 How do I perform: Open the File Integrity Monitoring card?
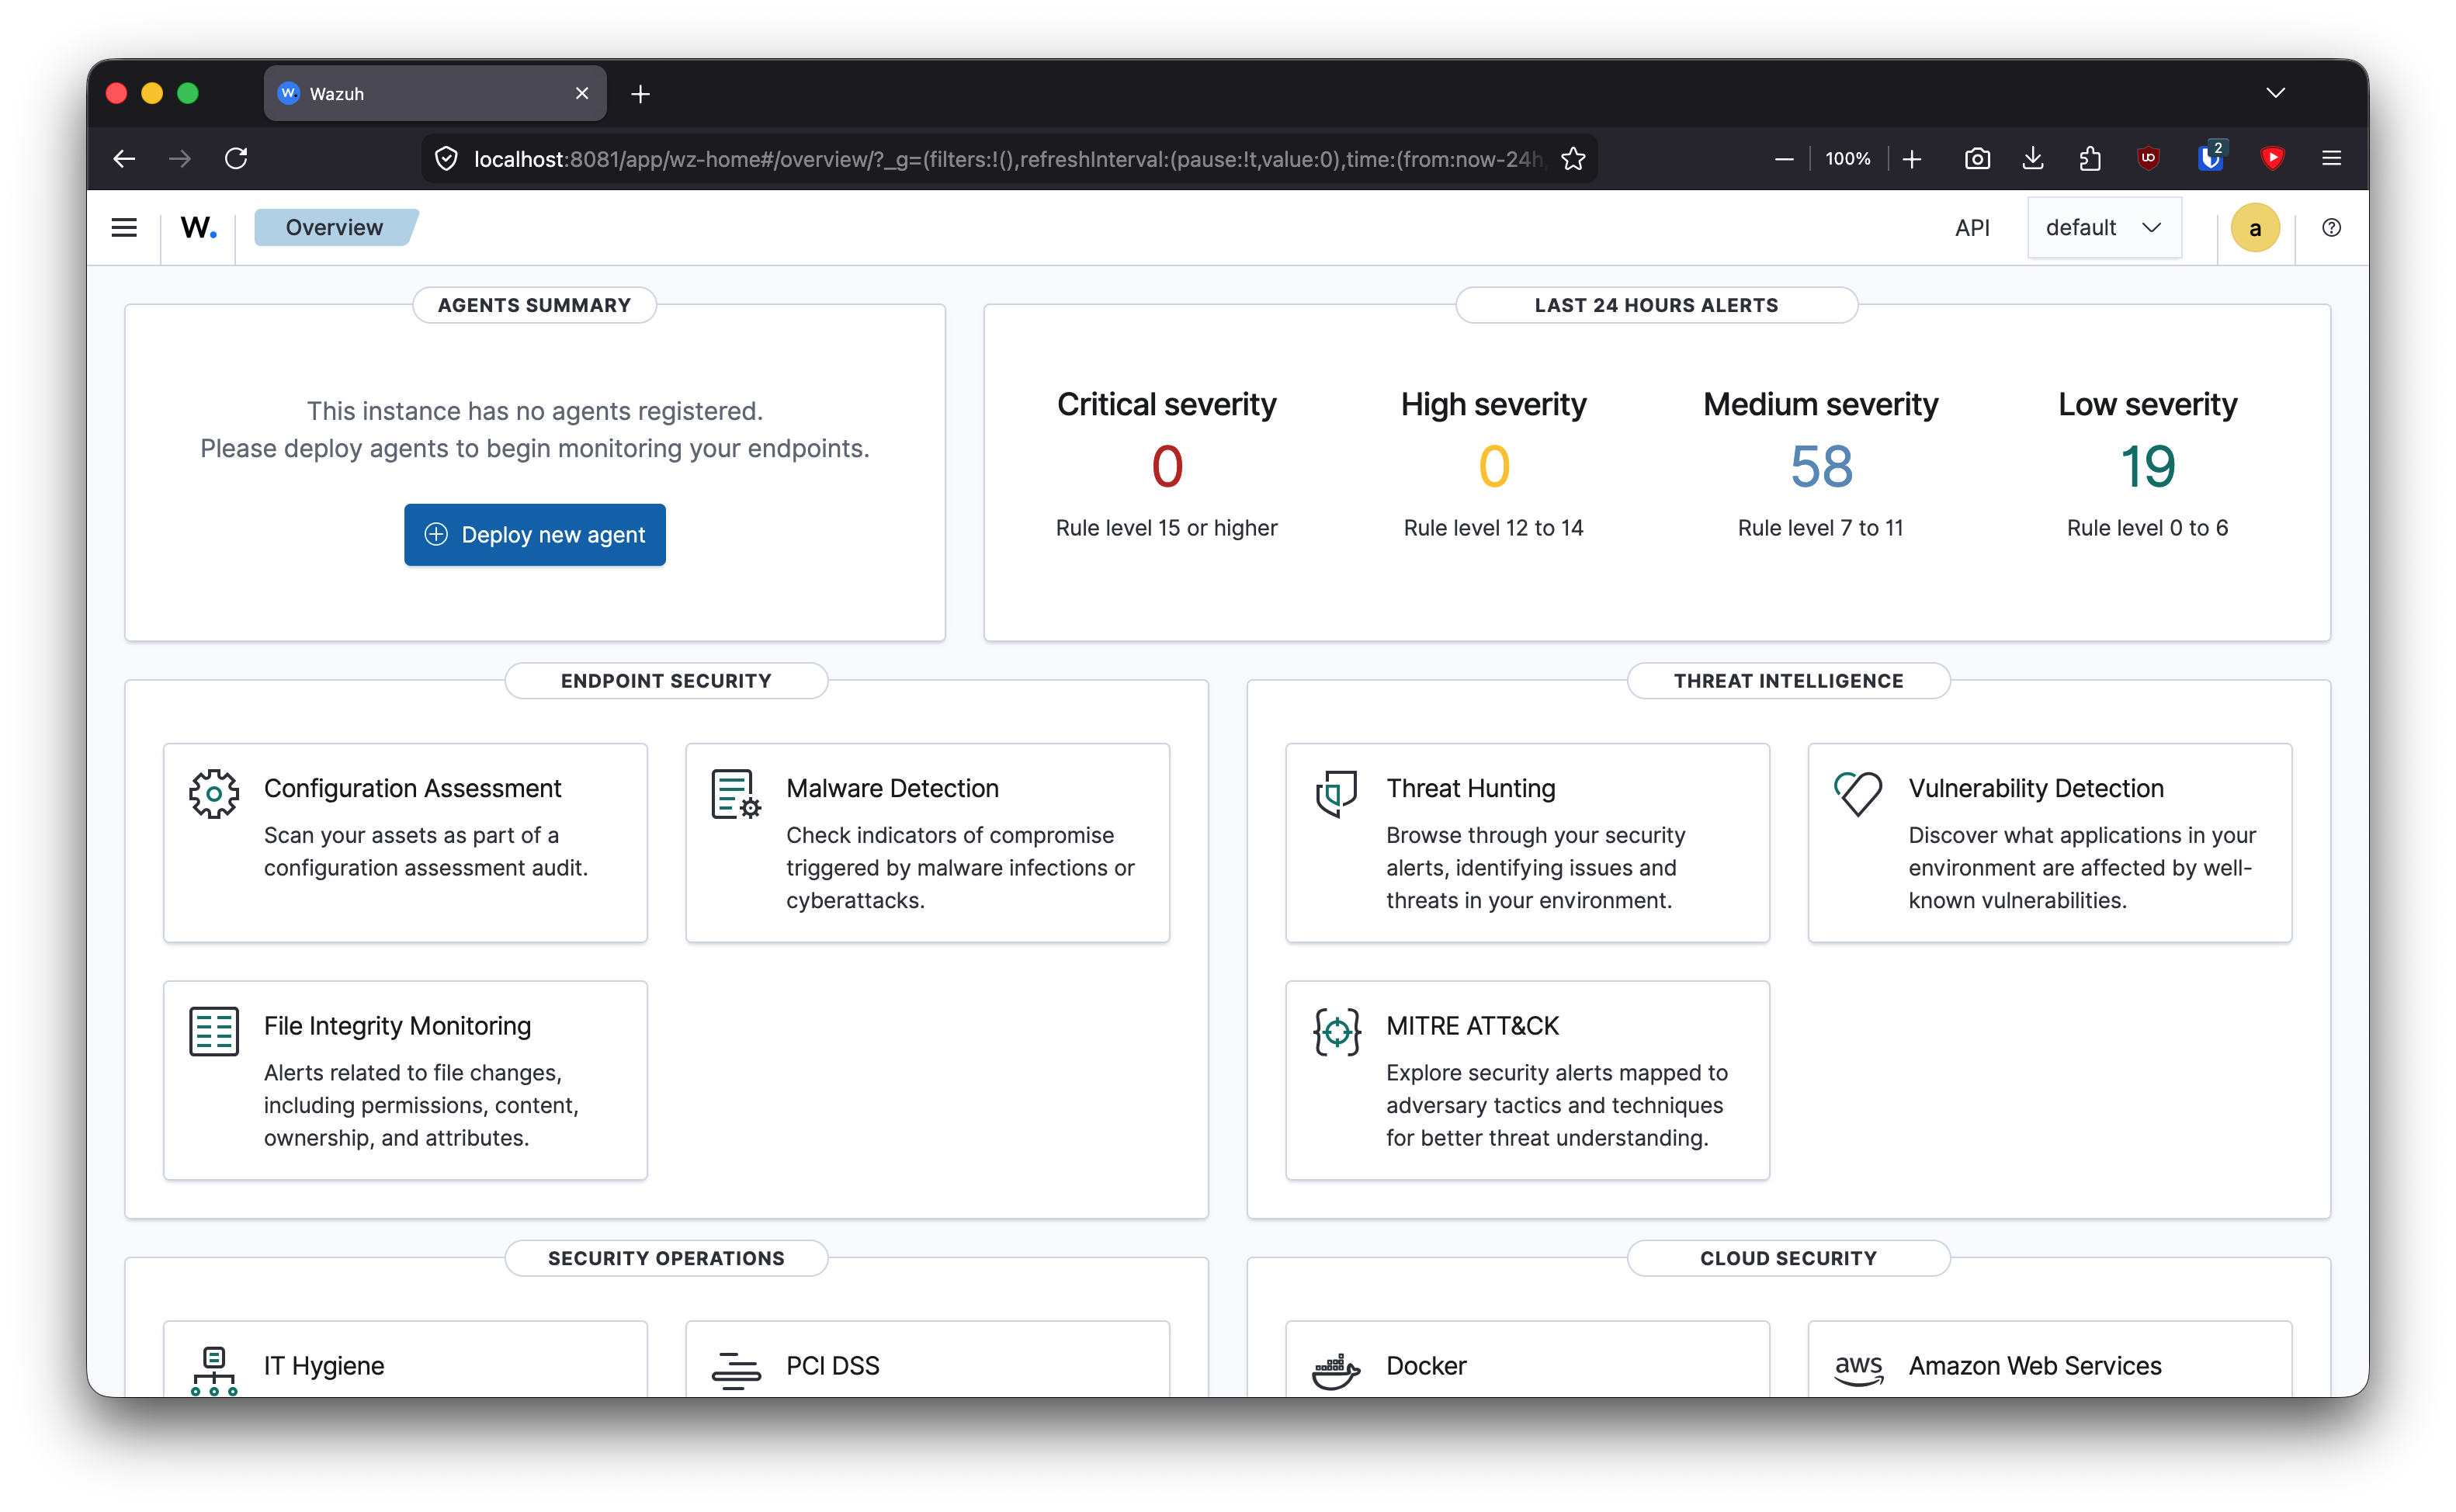point(405,1080)
